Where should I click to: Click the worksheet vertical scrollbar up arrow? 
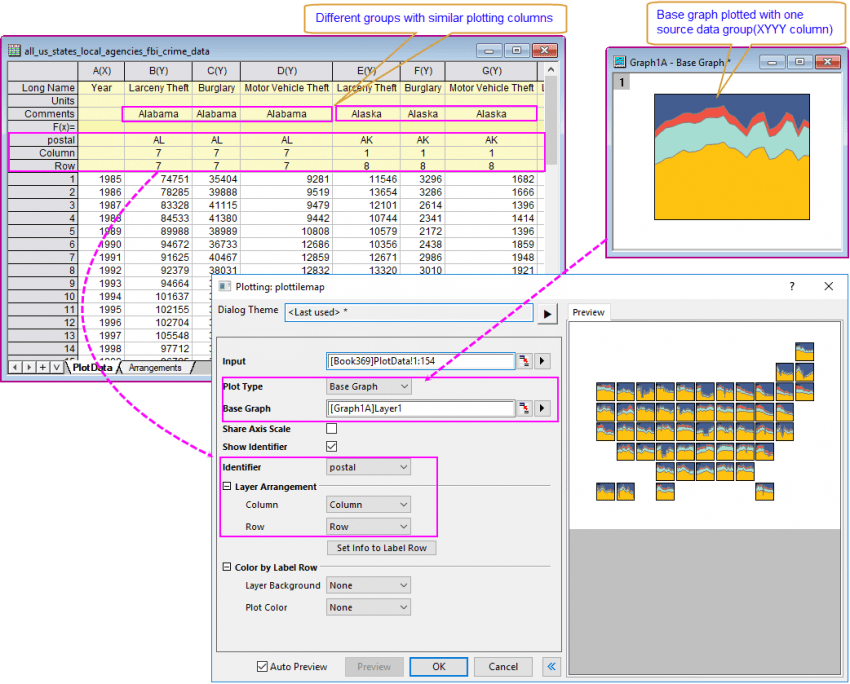[551, 70]
